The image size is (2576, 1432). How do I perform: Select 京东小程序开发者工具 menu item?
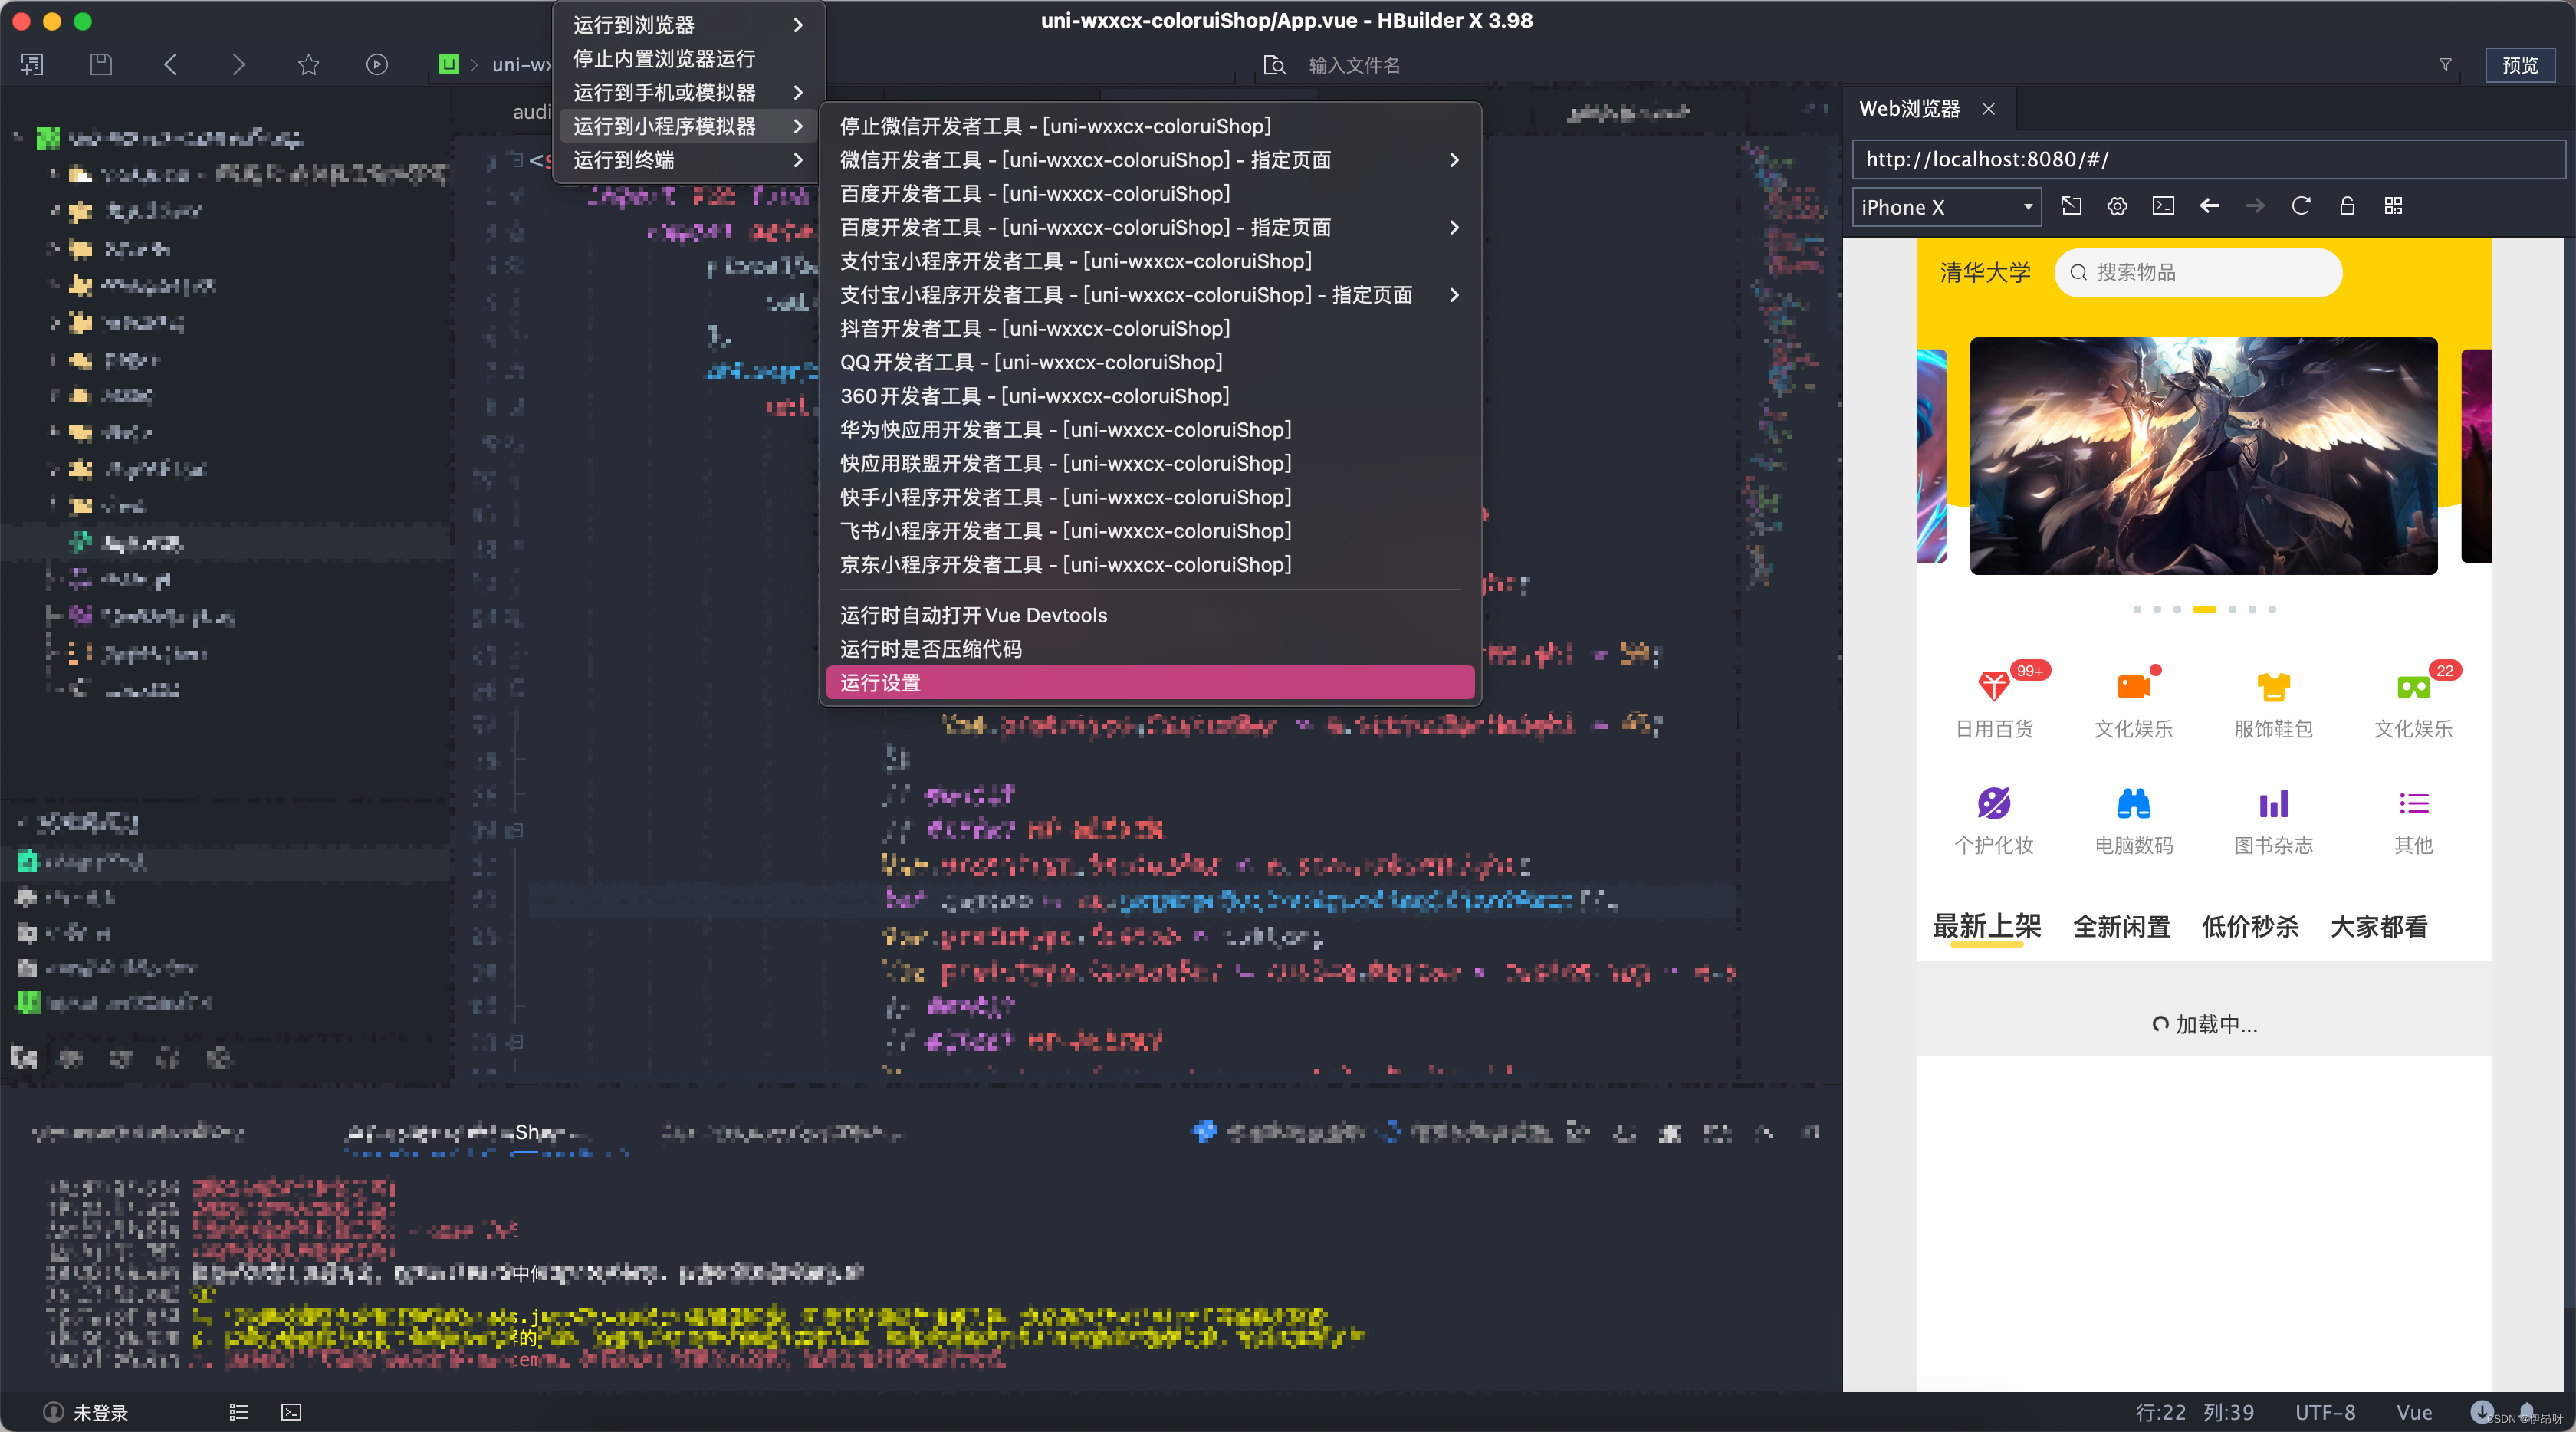point(1150,565)
